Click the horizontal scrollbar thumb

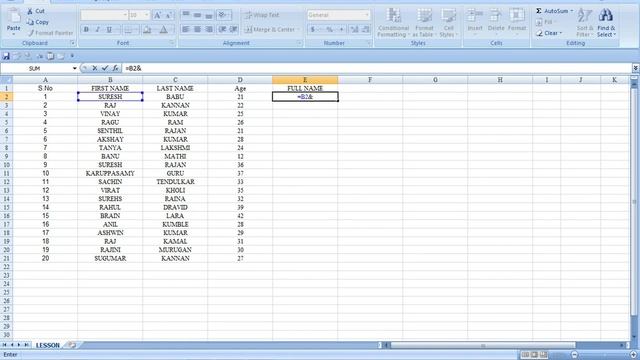pyautogui.click(x=483, y=345)
